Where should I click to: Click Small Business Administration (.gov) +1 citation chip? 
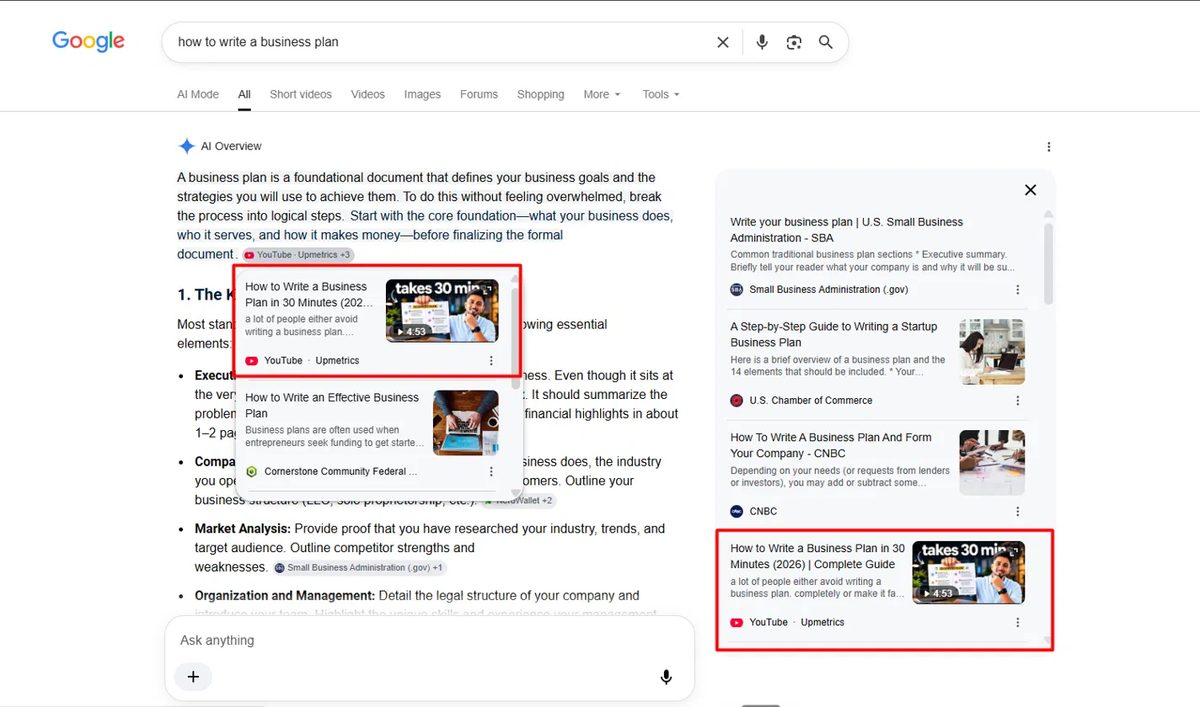coord(359,568)
